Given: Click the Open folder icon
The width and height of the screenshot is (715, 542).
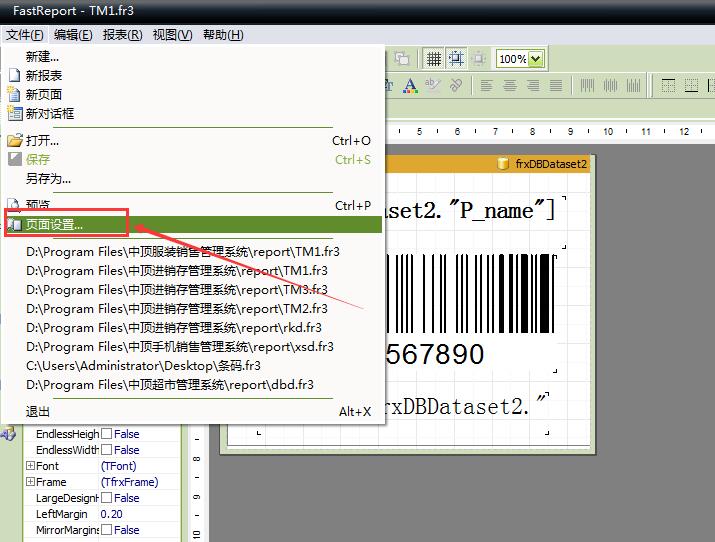Looking at the screenshot, I should click(x=15, y=140).
